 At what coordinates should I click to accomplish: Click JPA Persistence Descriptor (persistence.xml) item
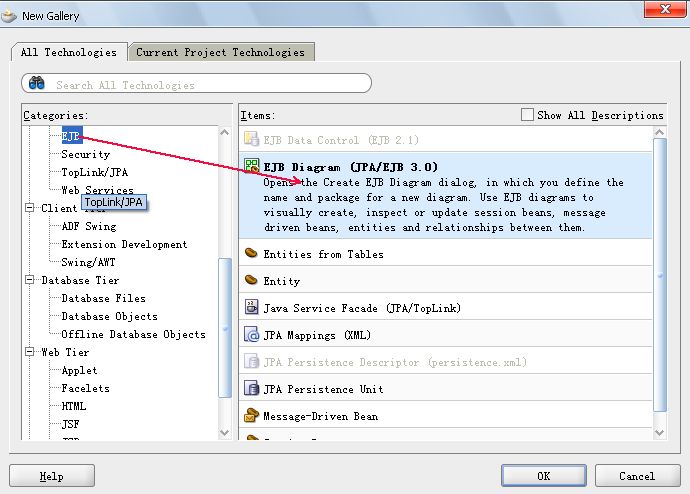click(x=445, y=361)
